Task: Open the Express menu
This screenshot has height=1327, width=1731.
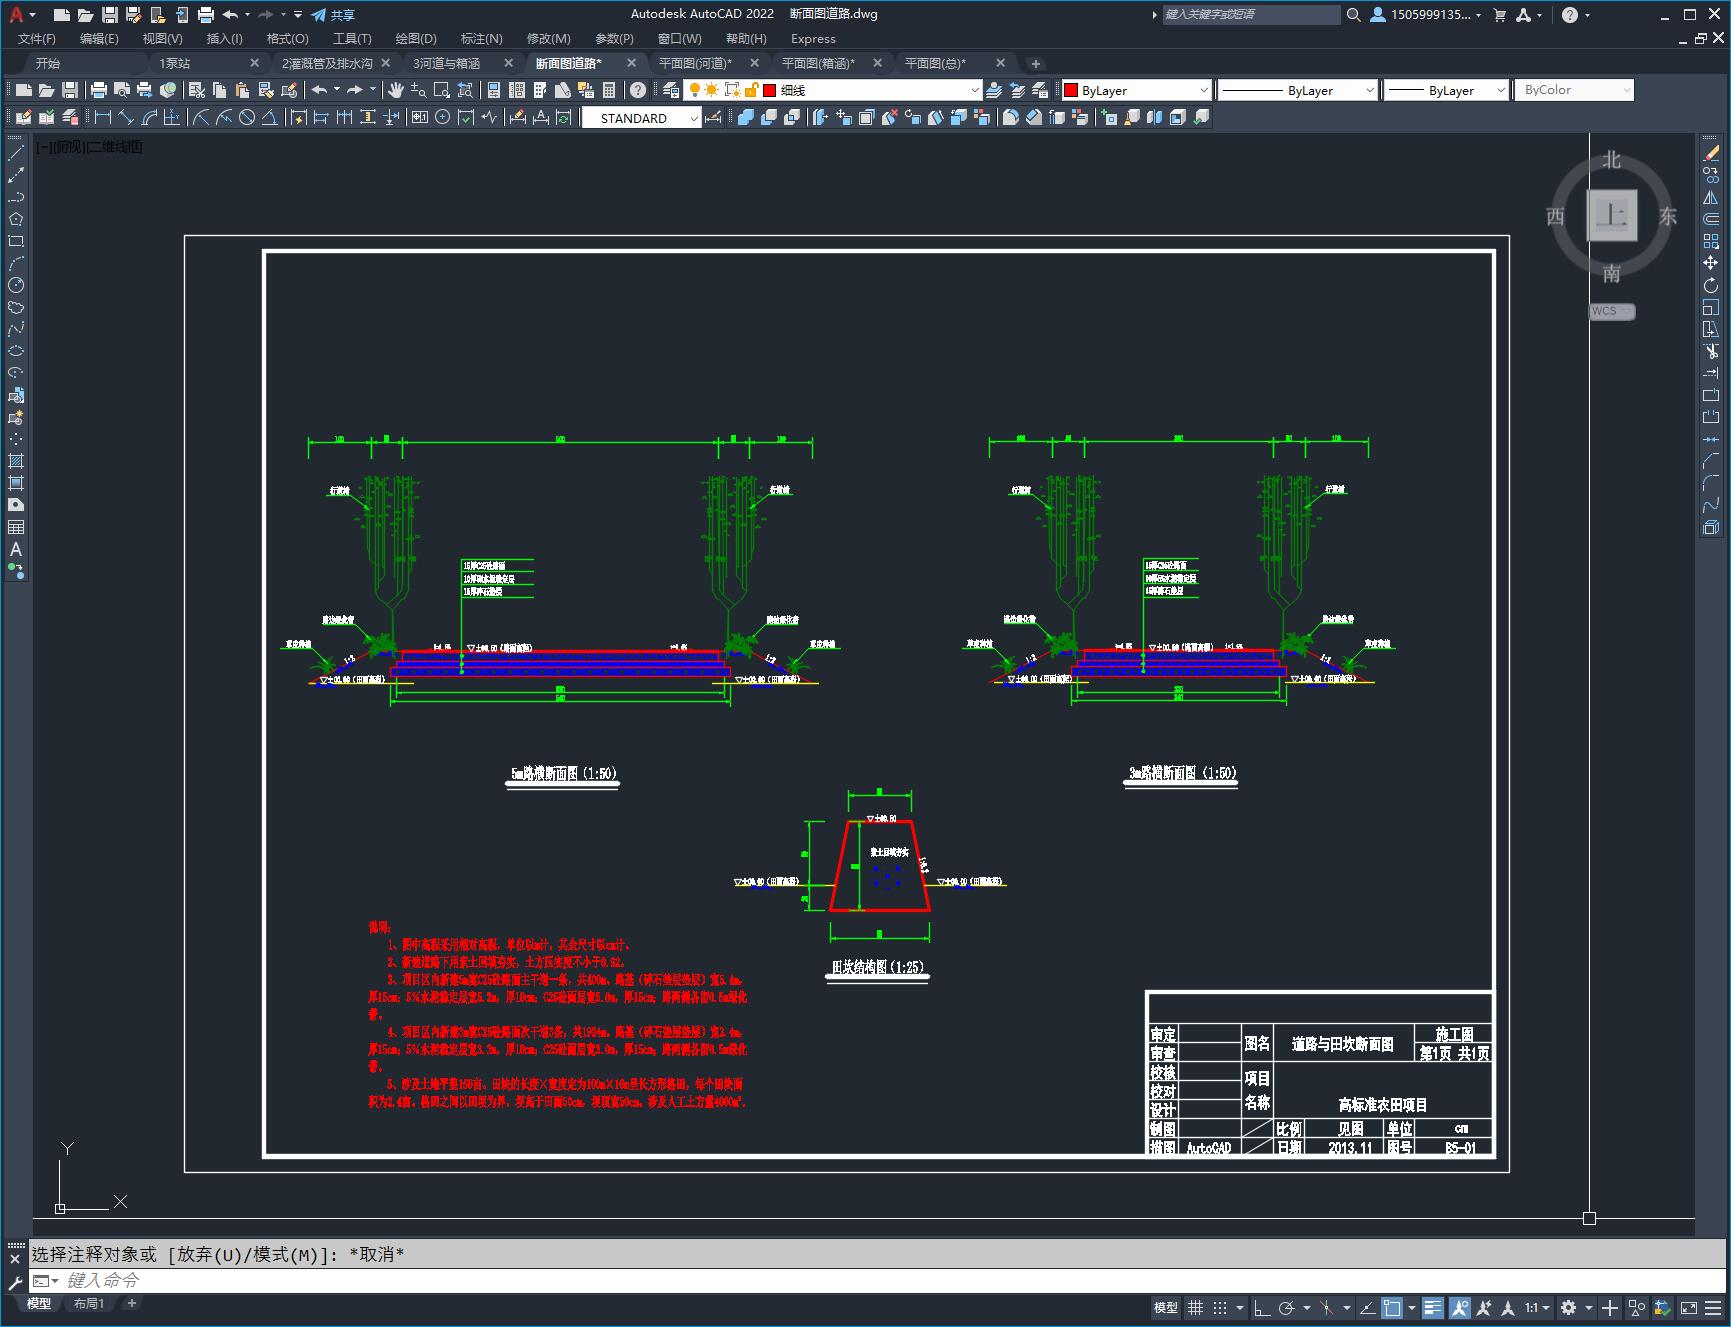Action: 813,38
